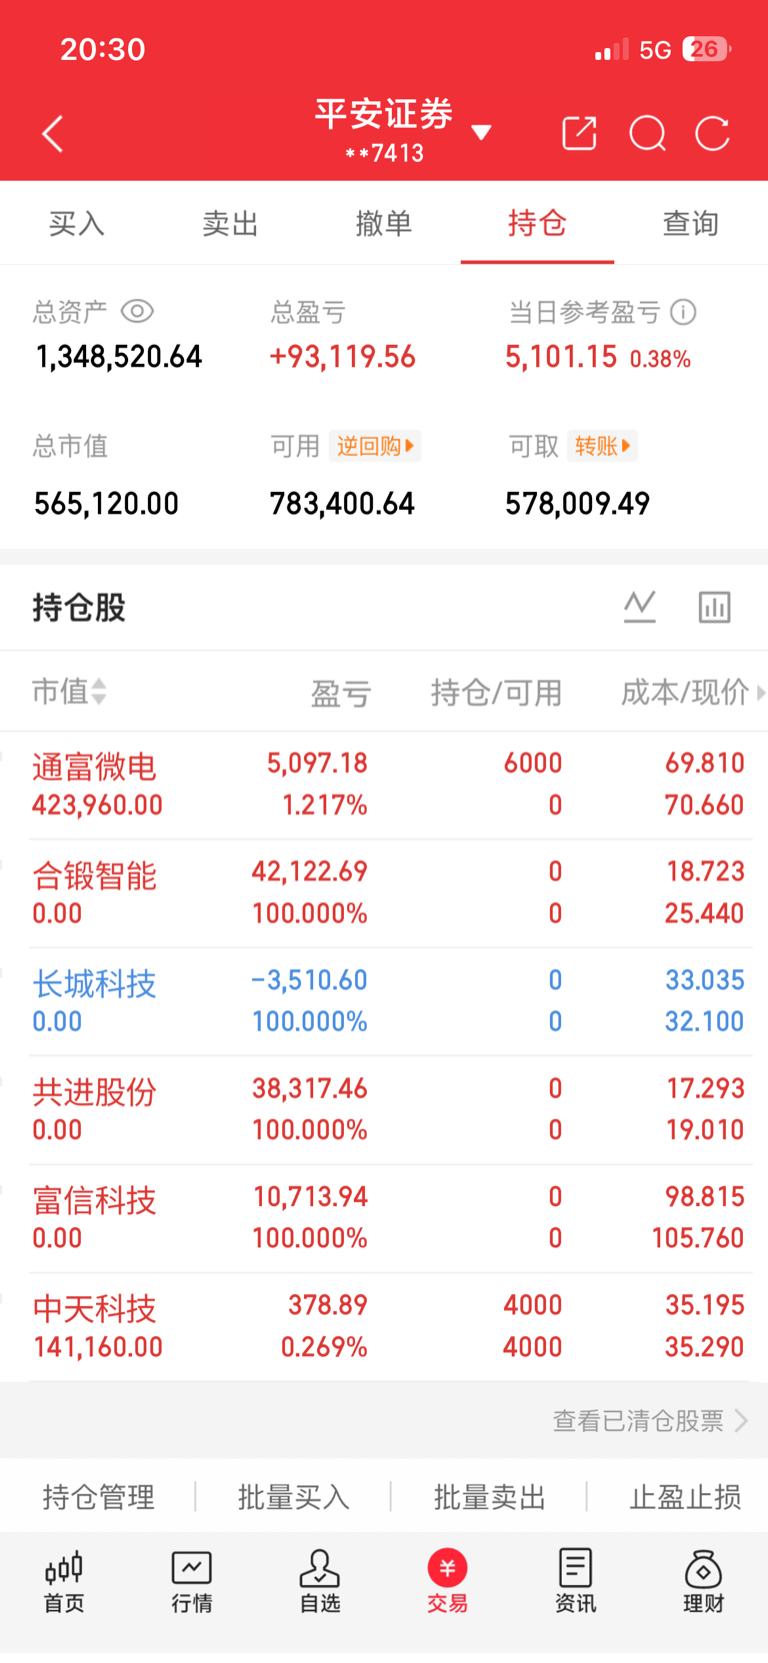Switch to the 查询 tab
The height and width of the screenshot is (1663, 768).
pos(691,223)
